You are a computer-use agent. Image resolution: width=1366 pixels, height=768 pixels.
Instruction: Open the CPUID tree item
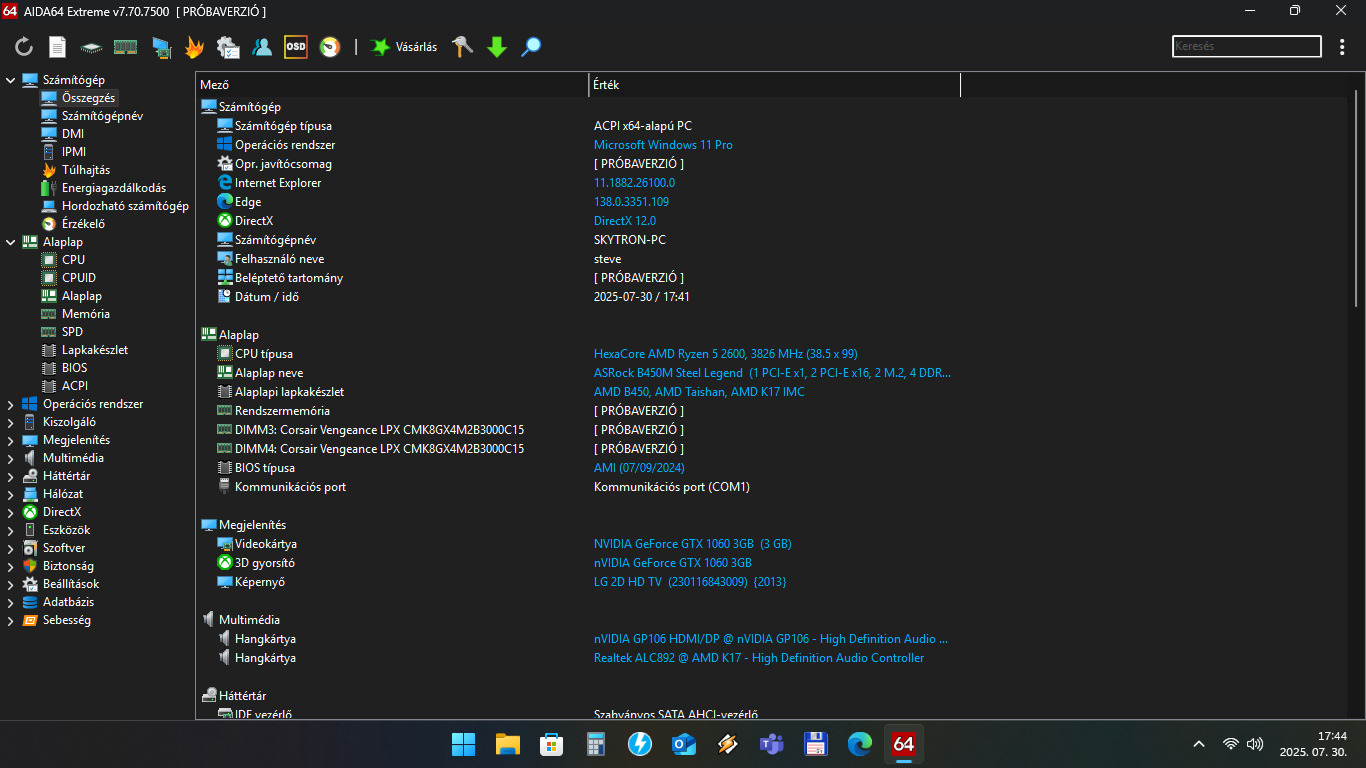(79, 278)
